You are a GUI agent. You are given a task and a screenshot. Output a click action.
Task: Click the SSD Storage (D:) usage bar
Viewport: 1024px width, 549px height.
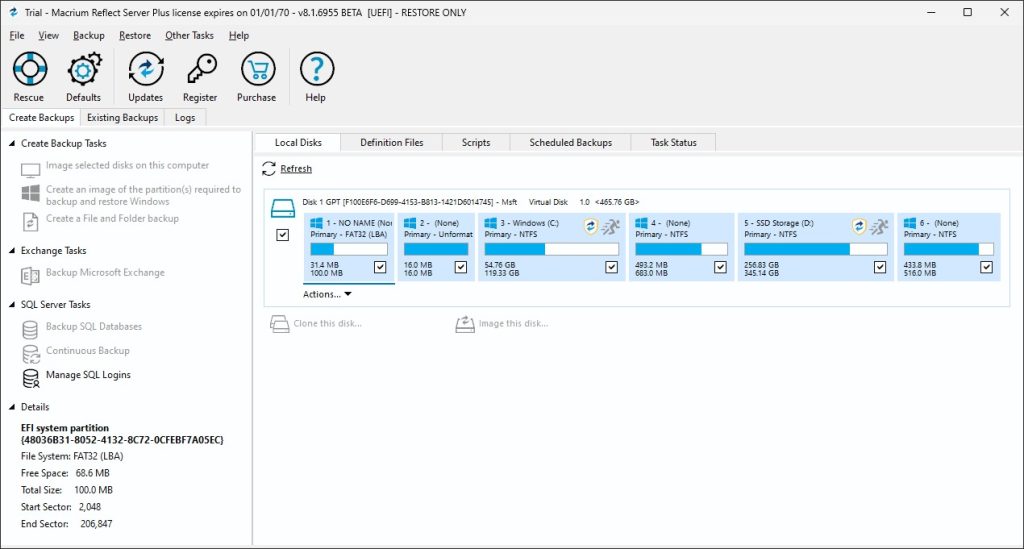tap(816, 249)
